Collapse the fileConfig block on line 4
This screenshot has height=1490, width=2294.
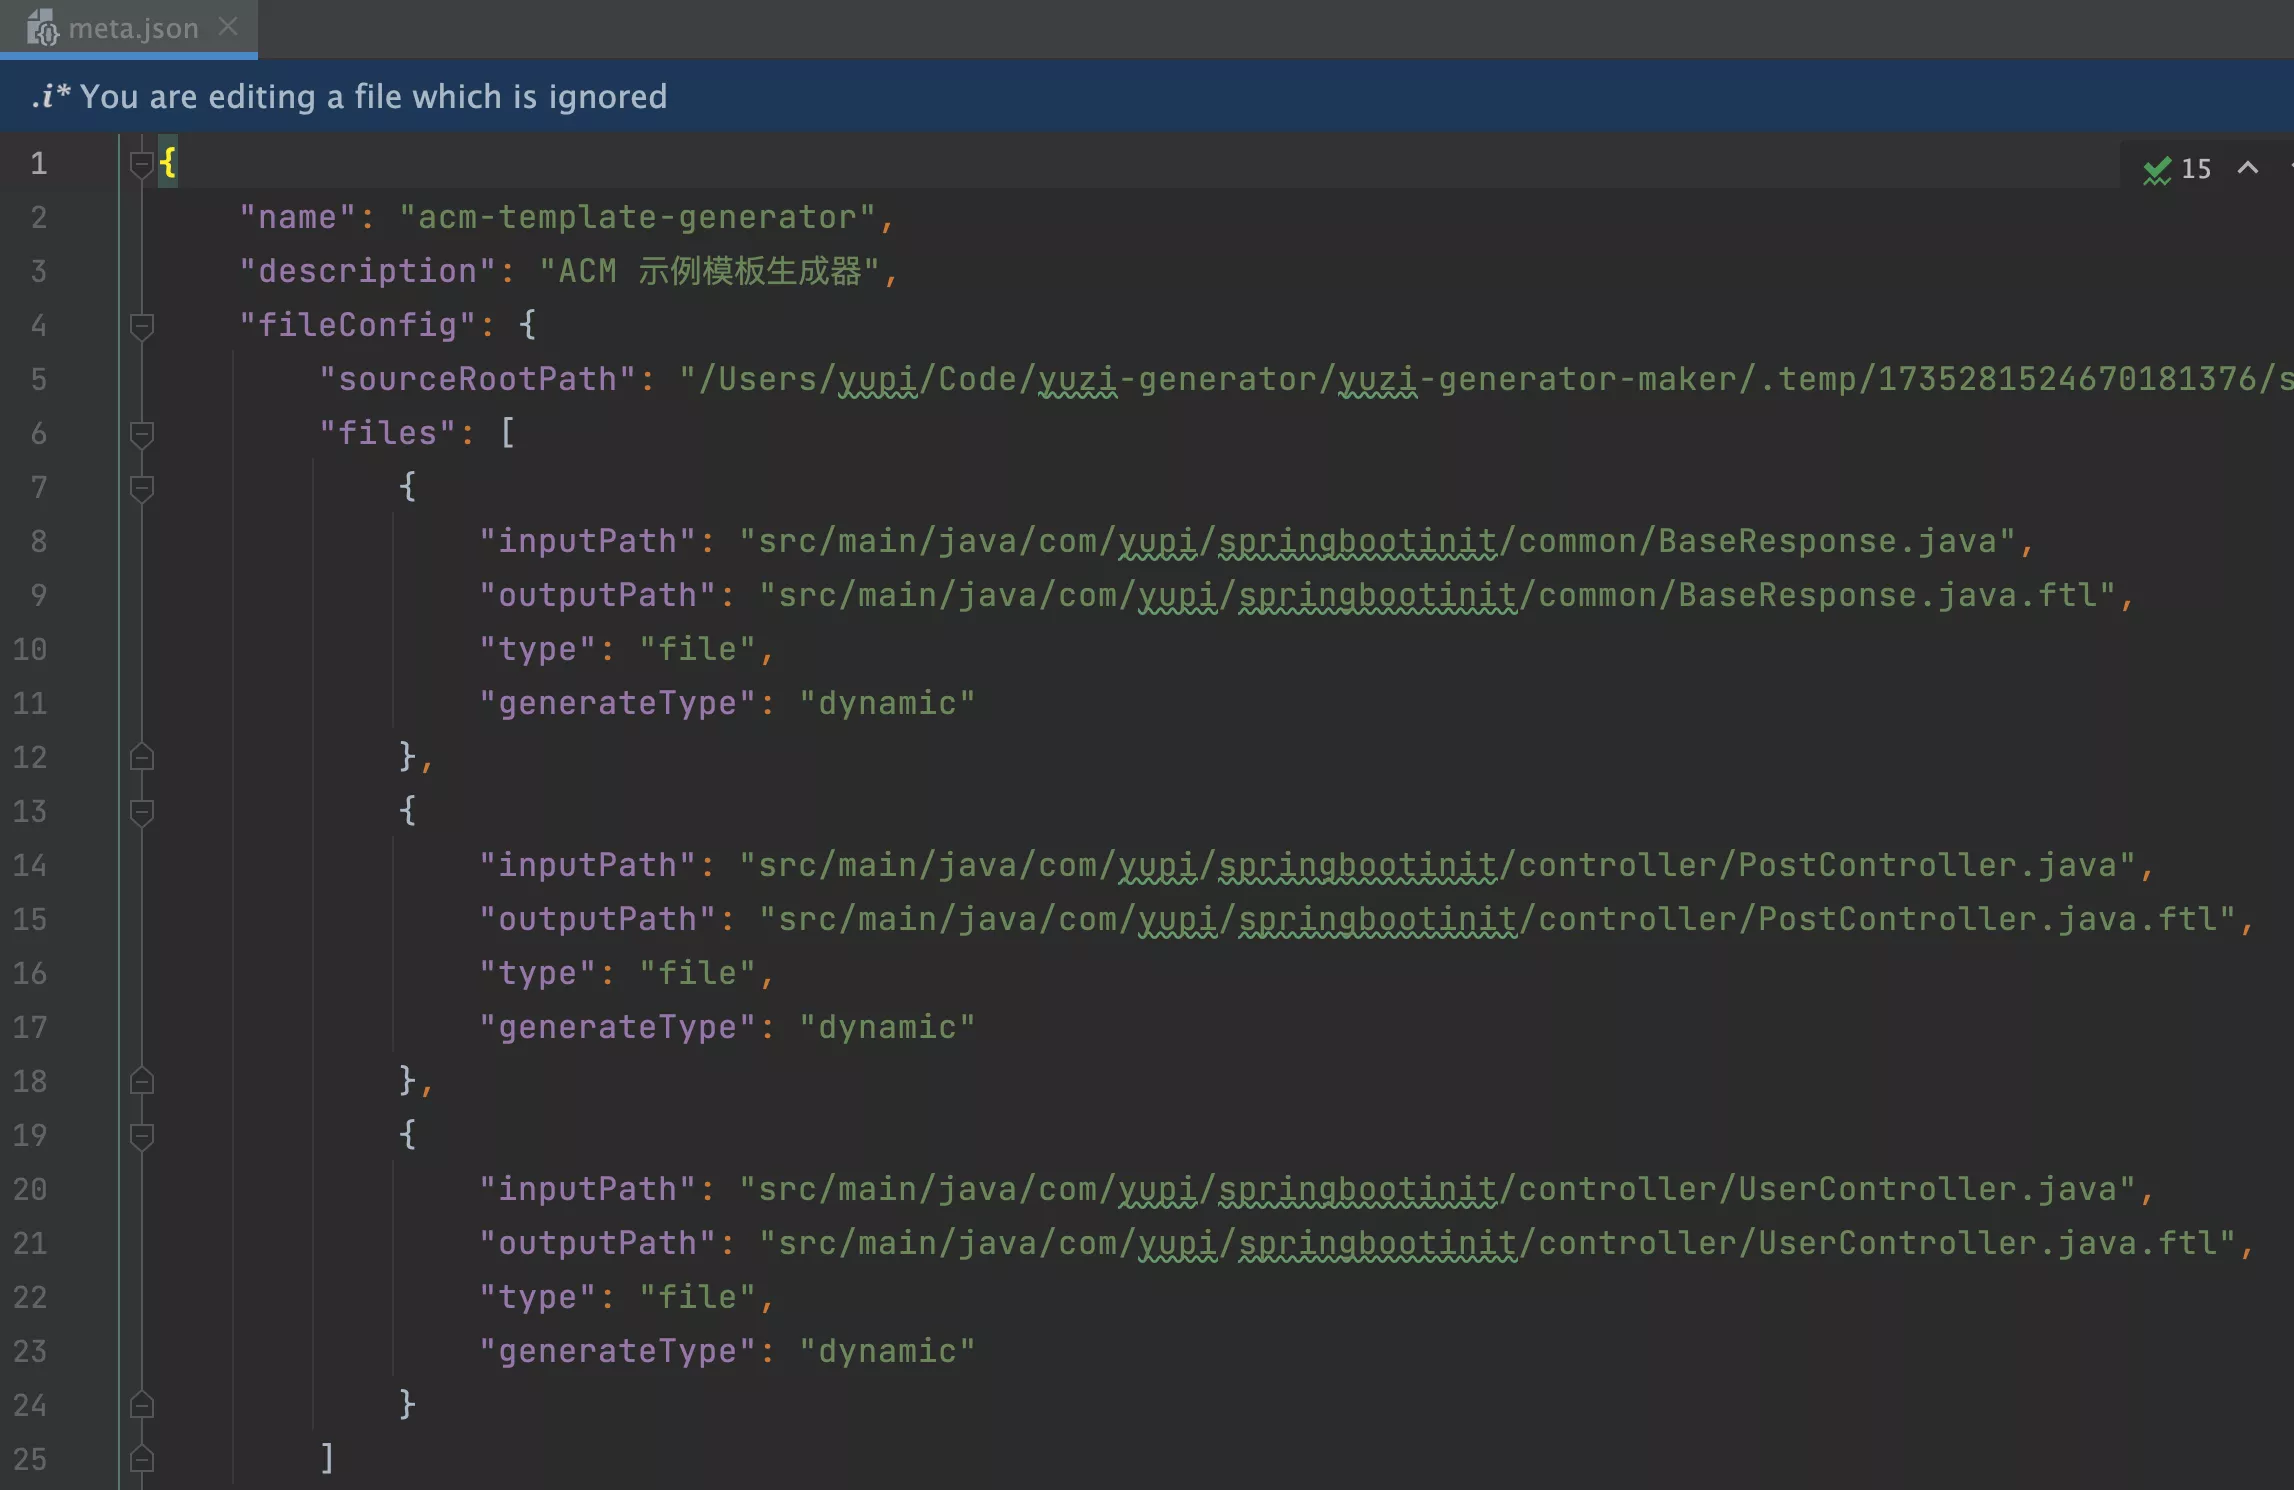(x=142, y=325)
